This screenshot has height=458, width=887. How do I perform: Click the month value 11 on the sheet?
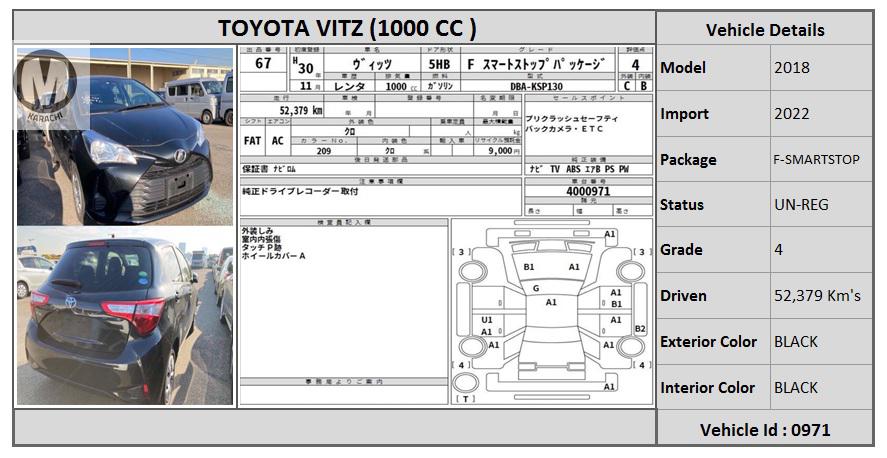306,86
